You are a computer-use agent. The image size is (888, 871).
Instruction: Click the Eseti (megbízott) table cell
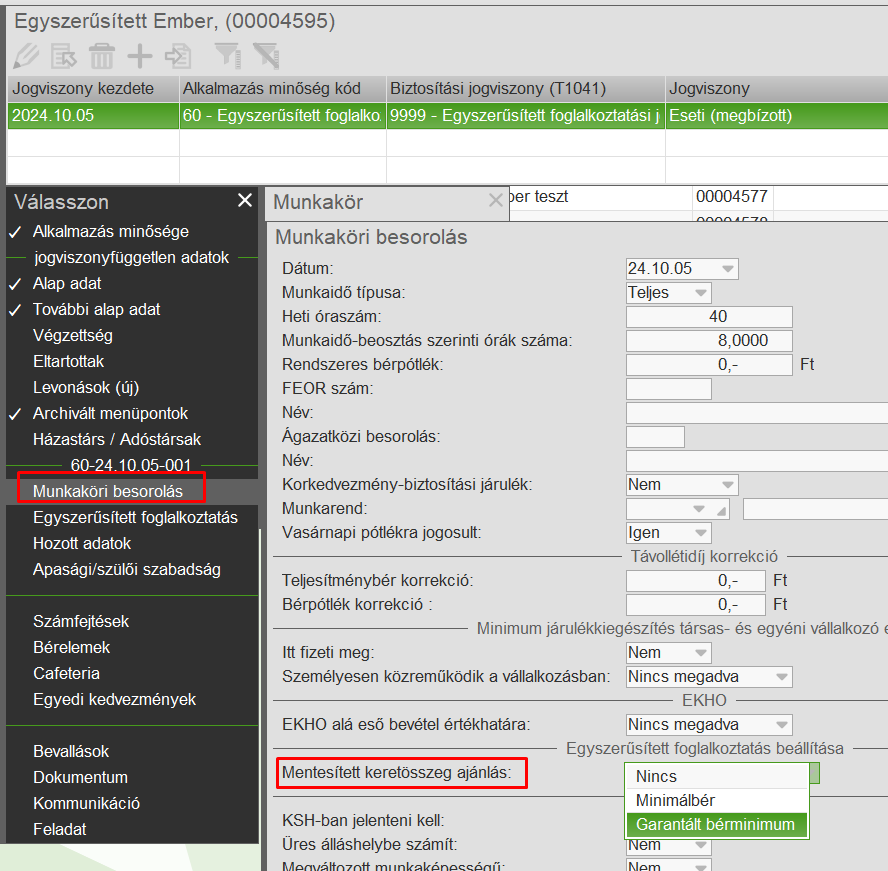[776, 116]
